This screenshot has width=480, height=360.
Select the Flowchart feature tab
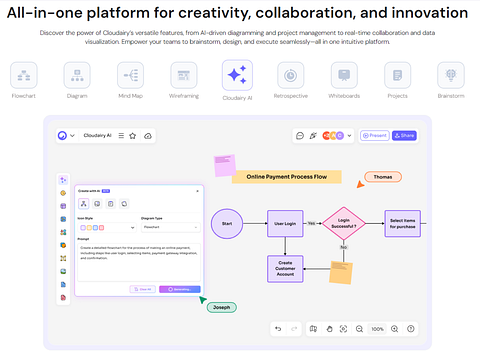click(24, 81)
